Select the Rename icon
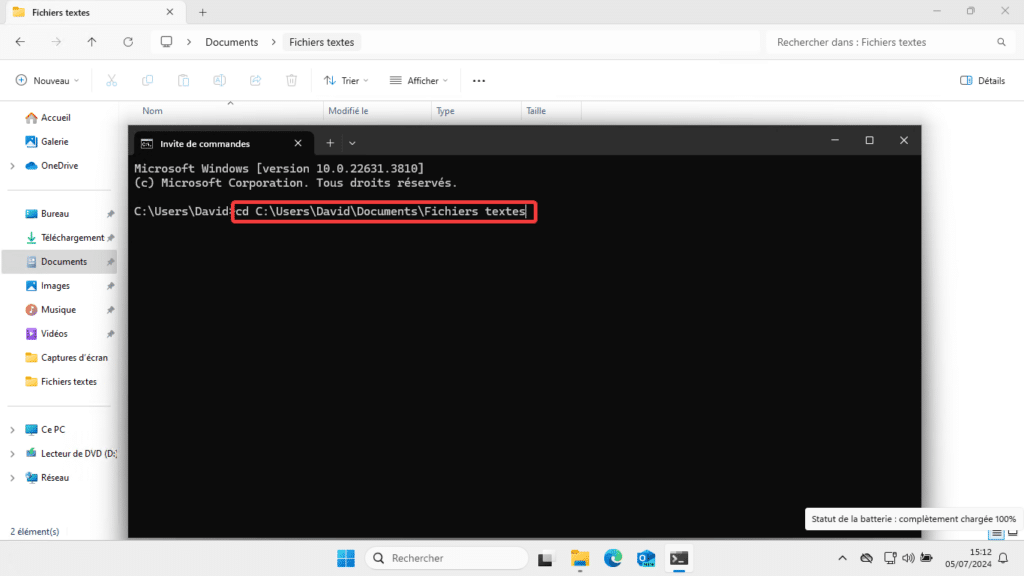The height and width of the screenshot is (576, 1024). pyautogui.click(x=219, y=80)
